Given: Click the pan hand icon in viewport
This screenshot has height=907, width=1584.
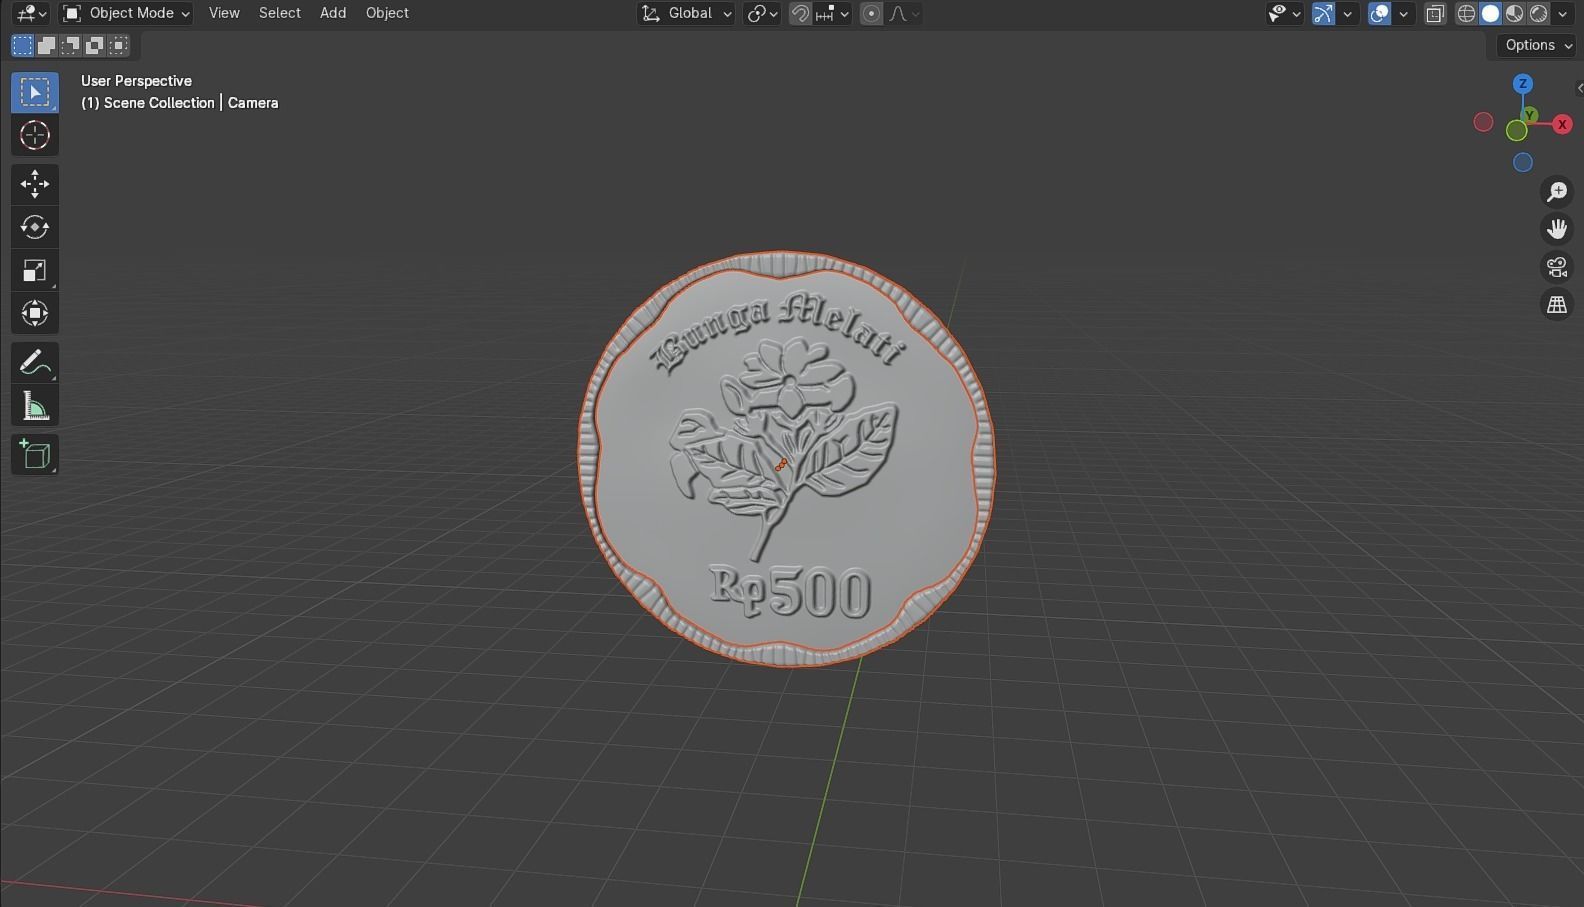Looking at the screenshot, I should click(1557, 230).
